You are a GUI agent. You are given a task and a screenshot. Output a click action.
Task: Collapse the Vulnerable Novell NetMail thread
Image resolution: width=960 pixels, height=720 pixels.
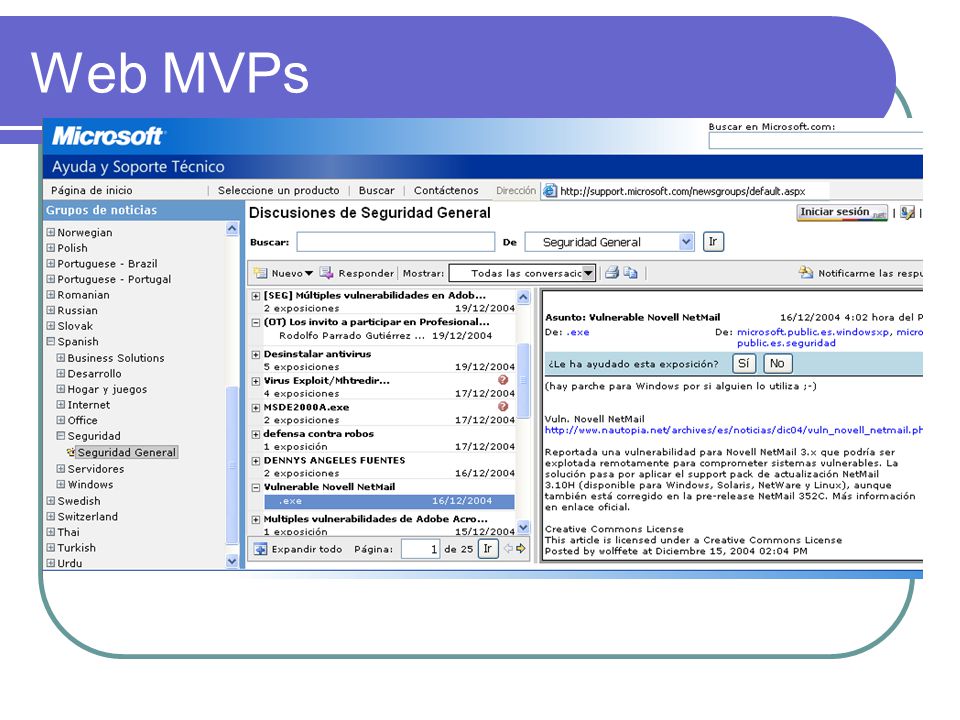[x=256, y=487]
